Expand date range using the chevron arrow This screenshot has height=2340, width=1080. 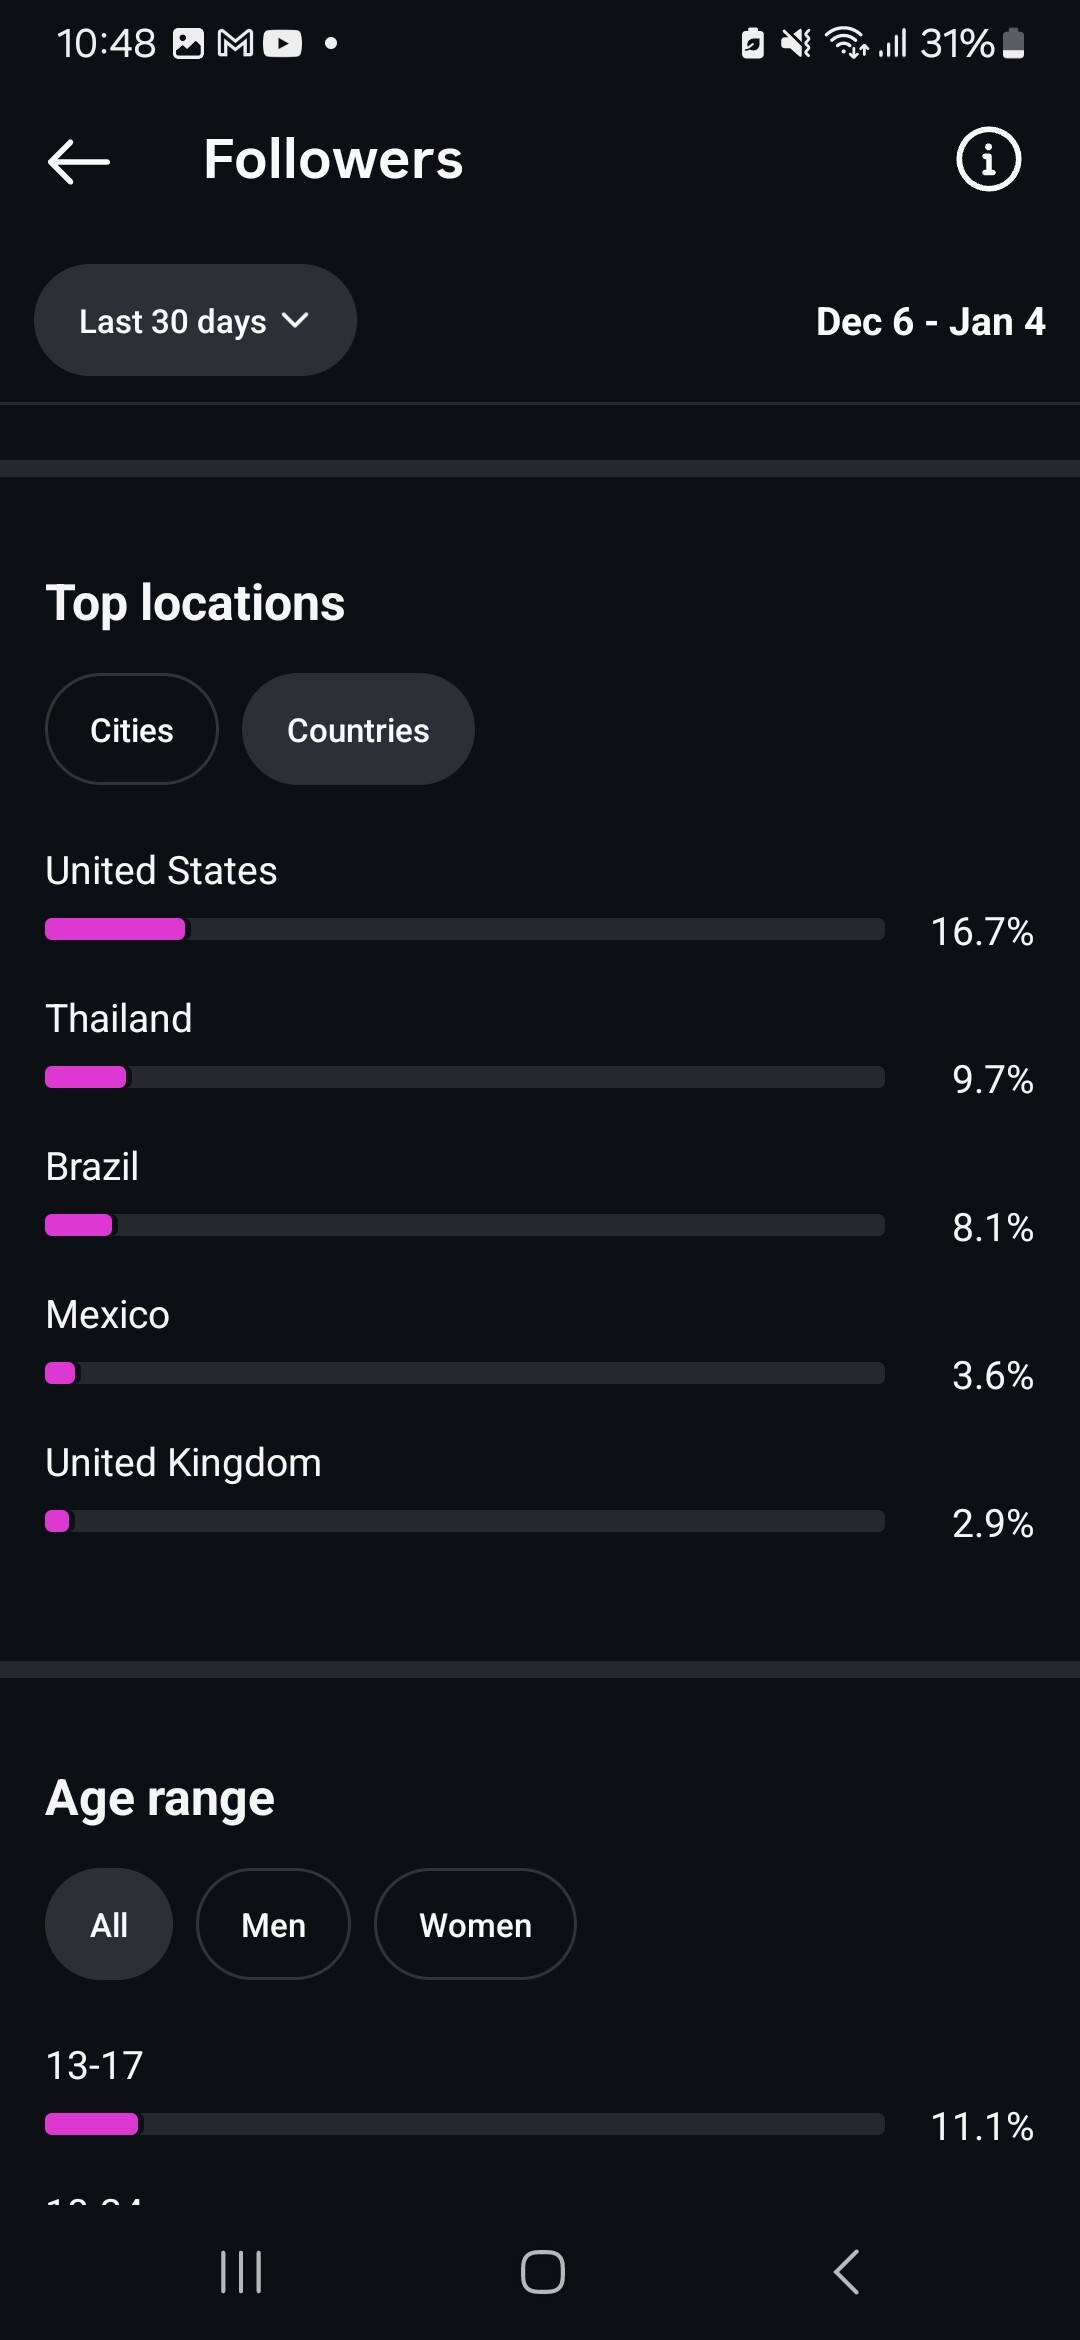coord(295,321)
